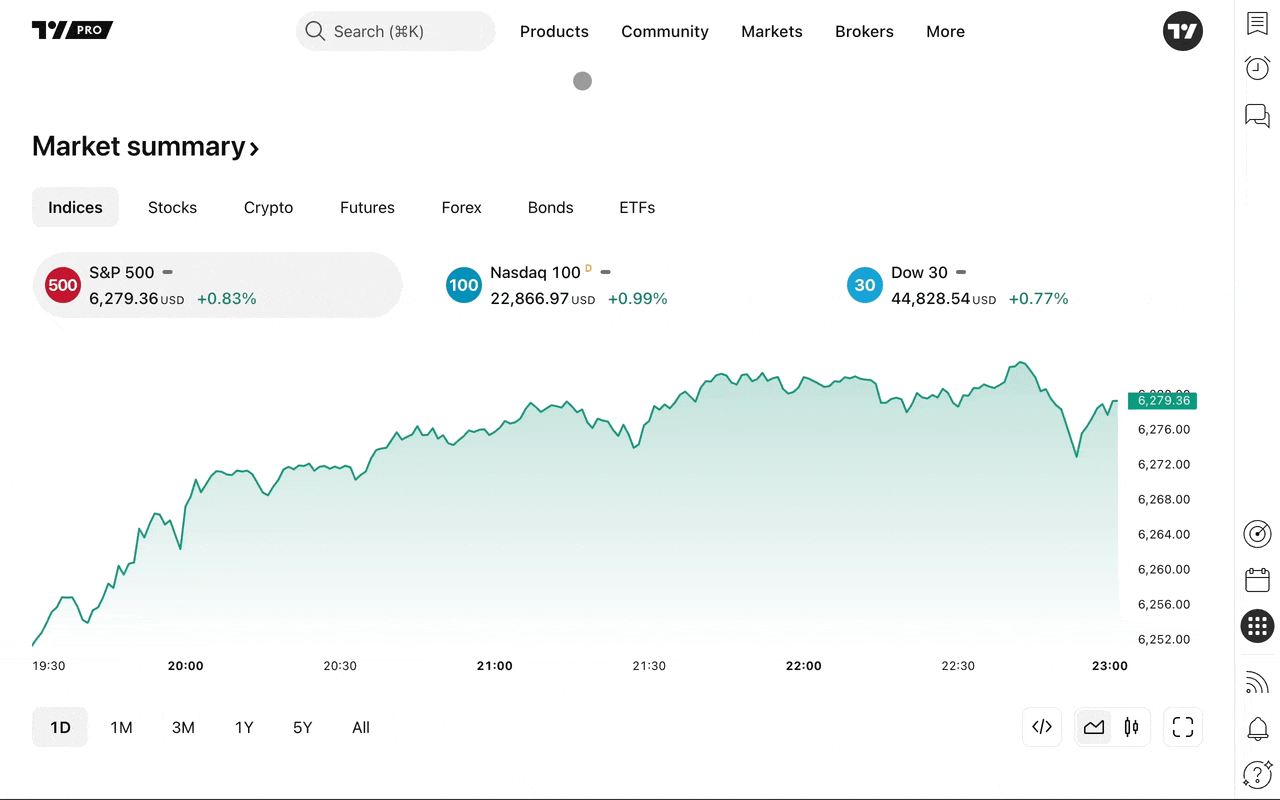The image size is (1280, 800).
Task: Open the Products menu
Action: click(x=554, y=31)
